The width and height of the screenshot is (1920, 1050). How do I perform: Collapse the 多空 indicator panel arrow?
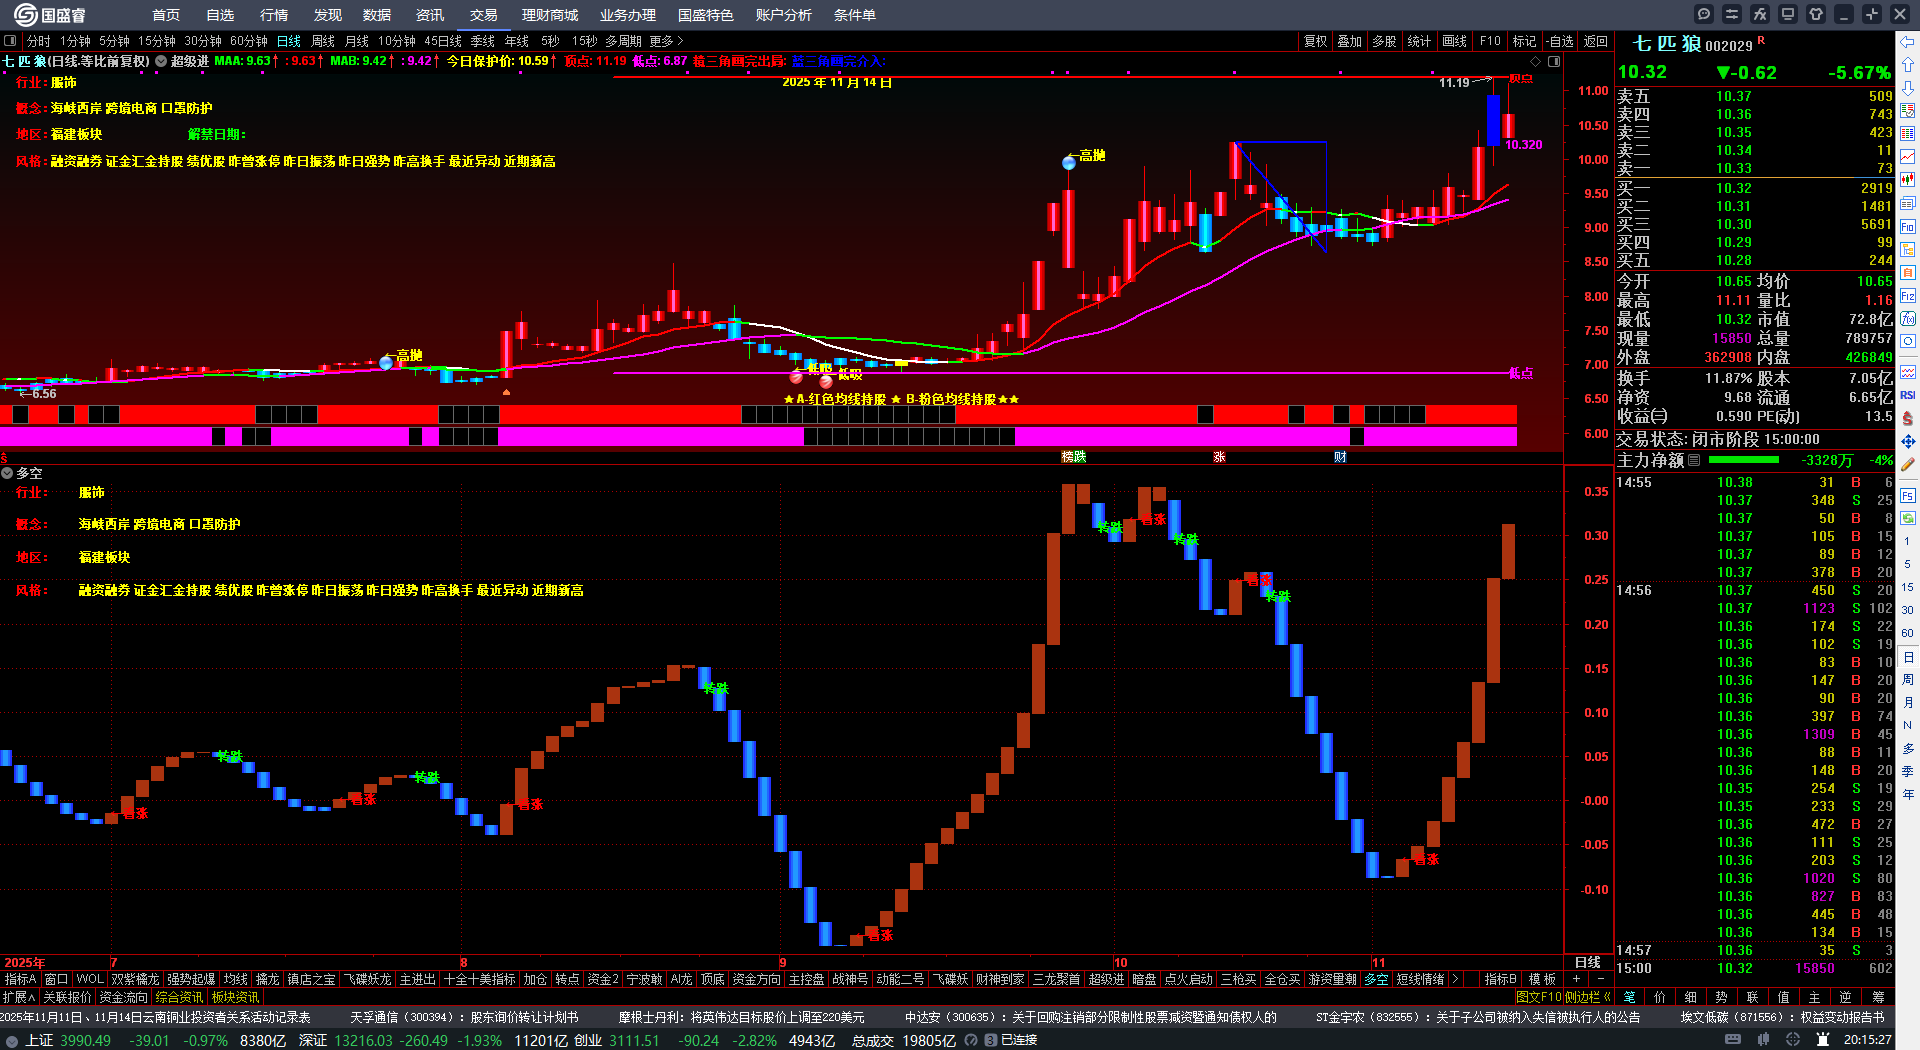click(x=7, y=473)
